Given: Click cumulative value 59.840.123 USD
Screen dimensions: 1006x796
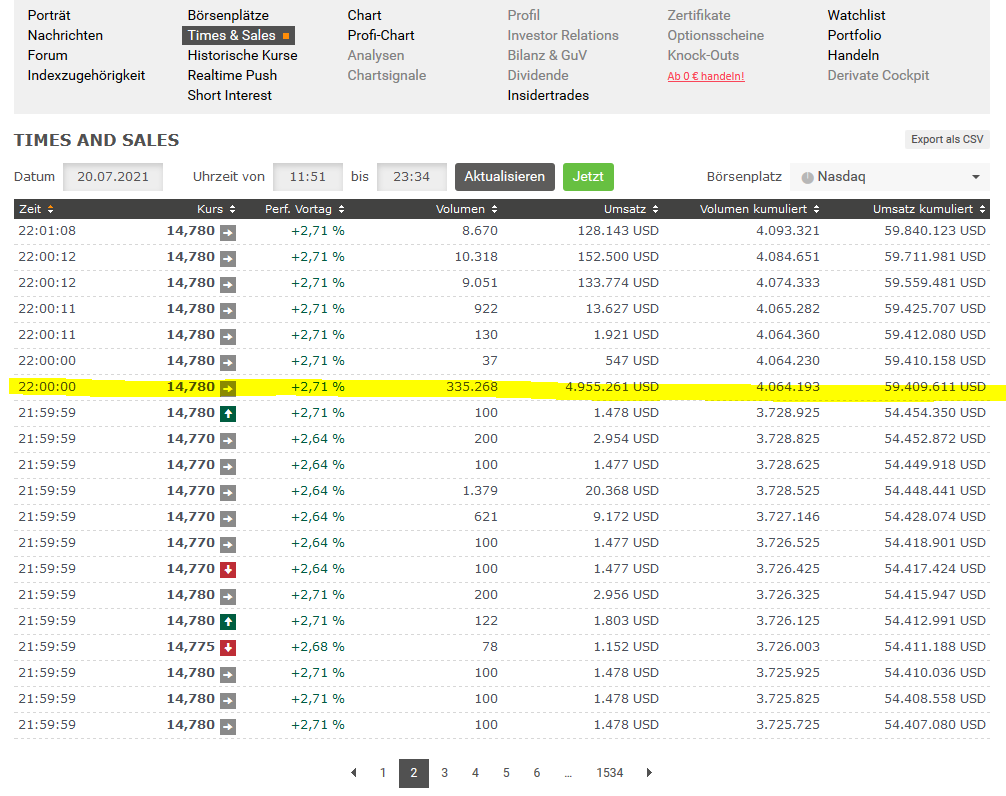Looking at the screenshot, I should 935,231.
